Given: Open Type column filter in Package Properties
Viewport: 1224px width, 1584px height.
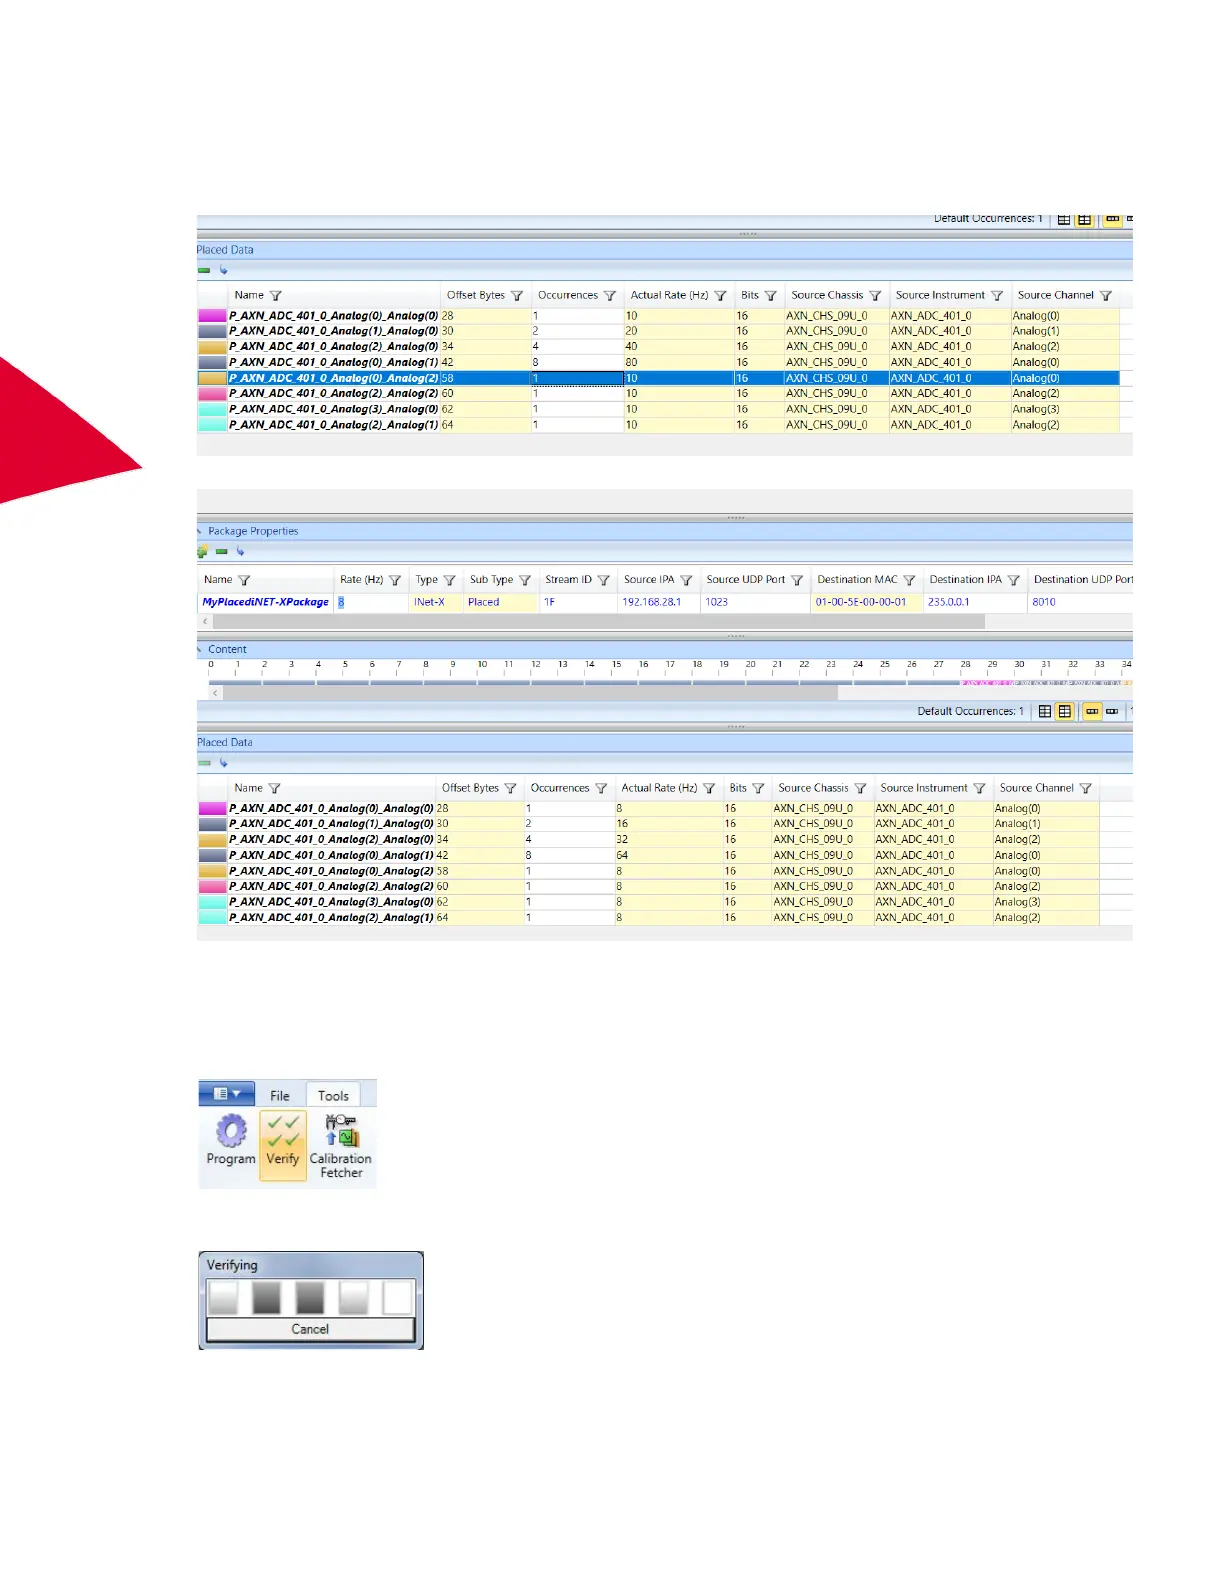Looking at the screenshot, I should pyautogui.click(x=450, y=581).
